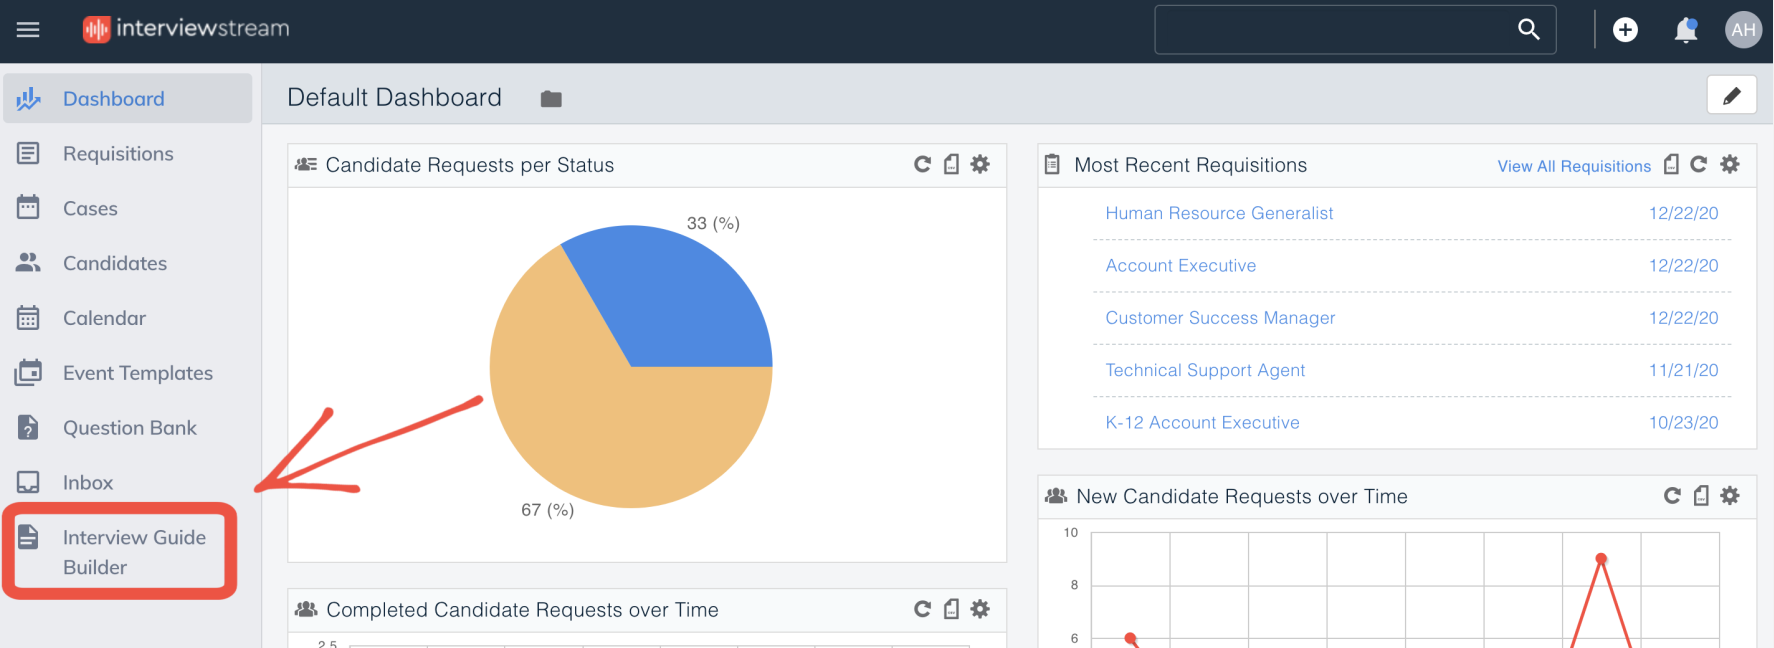Screen dimensions: 1774x648
Task: Open the hamburger navigation menu
Action: pos(28,30)
